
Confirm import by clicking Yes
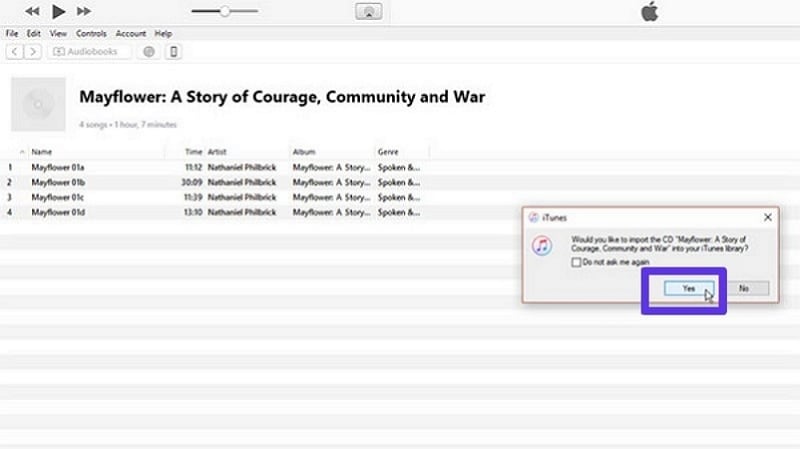(689, 288)
